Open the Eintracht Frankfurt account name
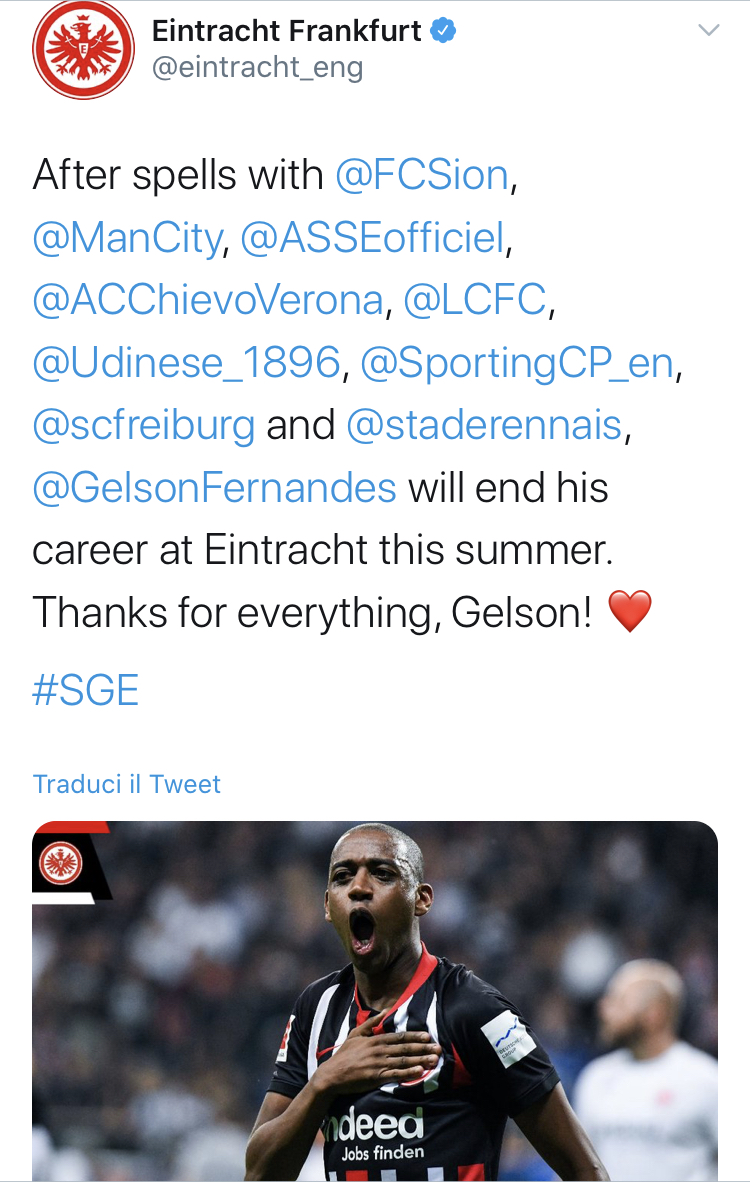750x1182 pixels. pyautogui.click(x=286, y=31)
